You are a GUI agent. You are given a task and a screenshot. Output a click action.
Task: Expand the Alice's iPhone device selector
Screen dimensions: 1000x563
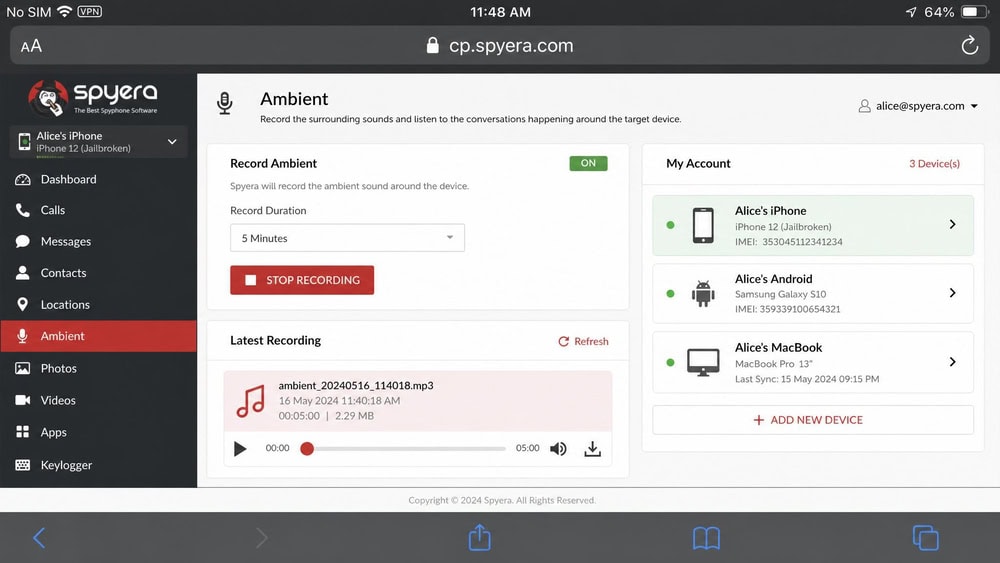98,142
